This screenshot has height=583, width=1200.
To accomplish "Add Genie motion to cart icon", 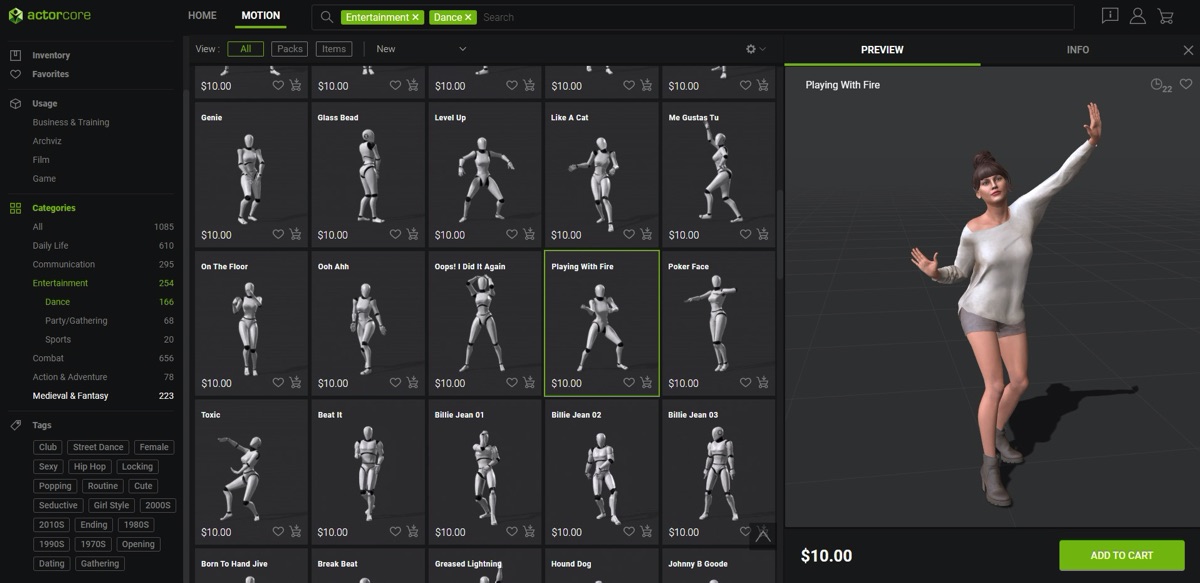I will pos(296,234).
